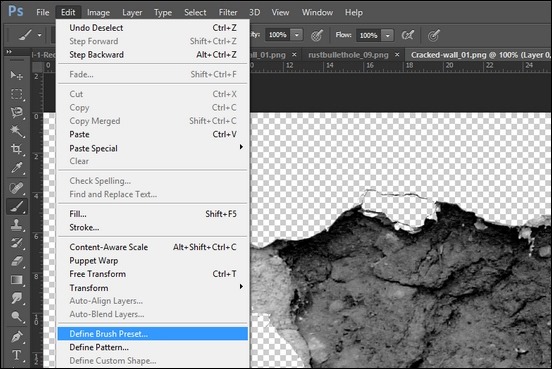The image size is (552, 369).
Task: Select the Eraser tool
Action: 16,261
